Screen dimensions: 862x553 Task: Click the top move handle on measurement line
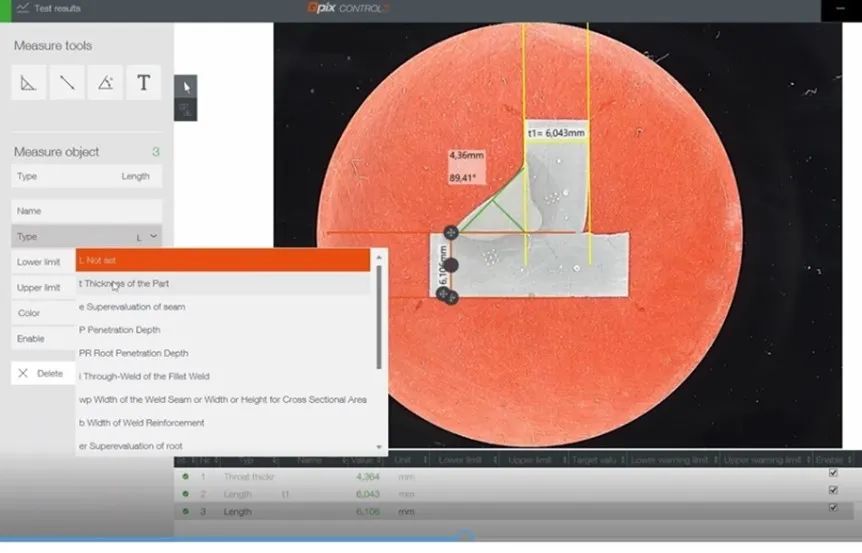pos(451,232)
